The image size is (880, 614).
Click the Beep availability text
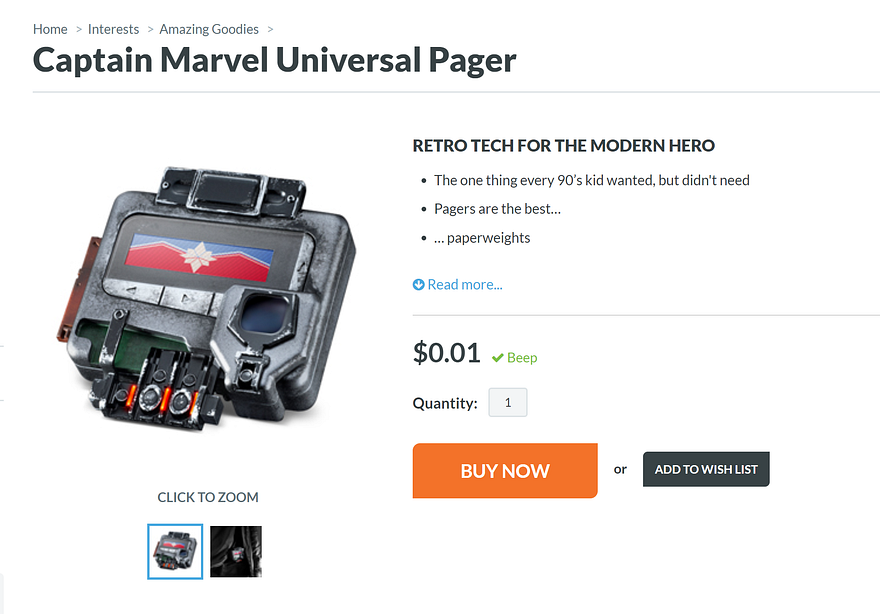(x=522, y=358)
